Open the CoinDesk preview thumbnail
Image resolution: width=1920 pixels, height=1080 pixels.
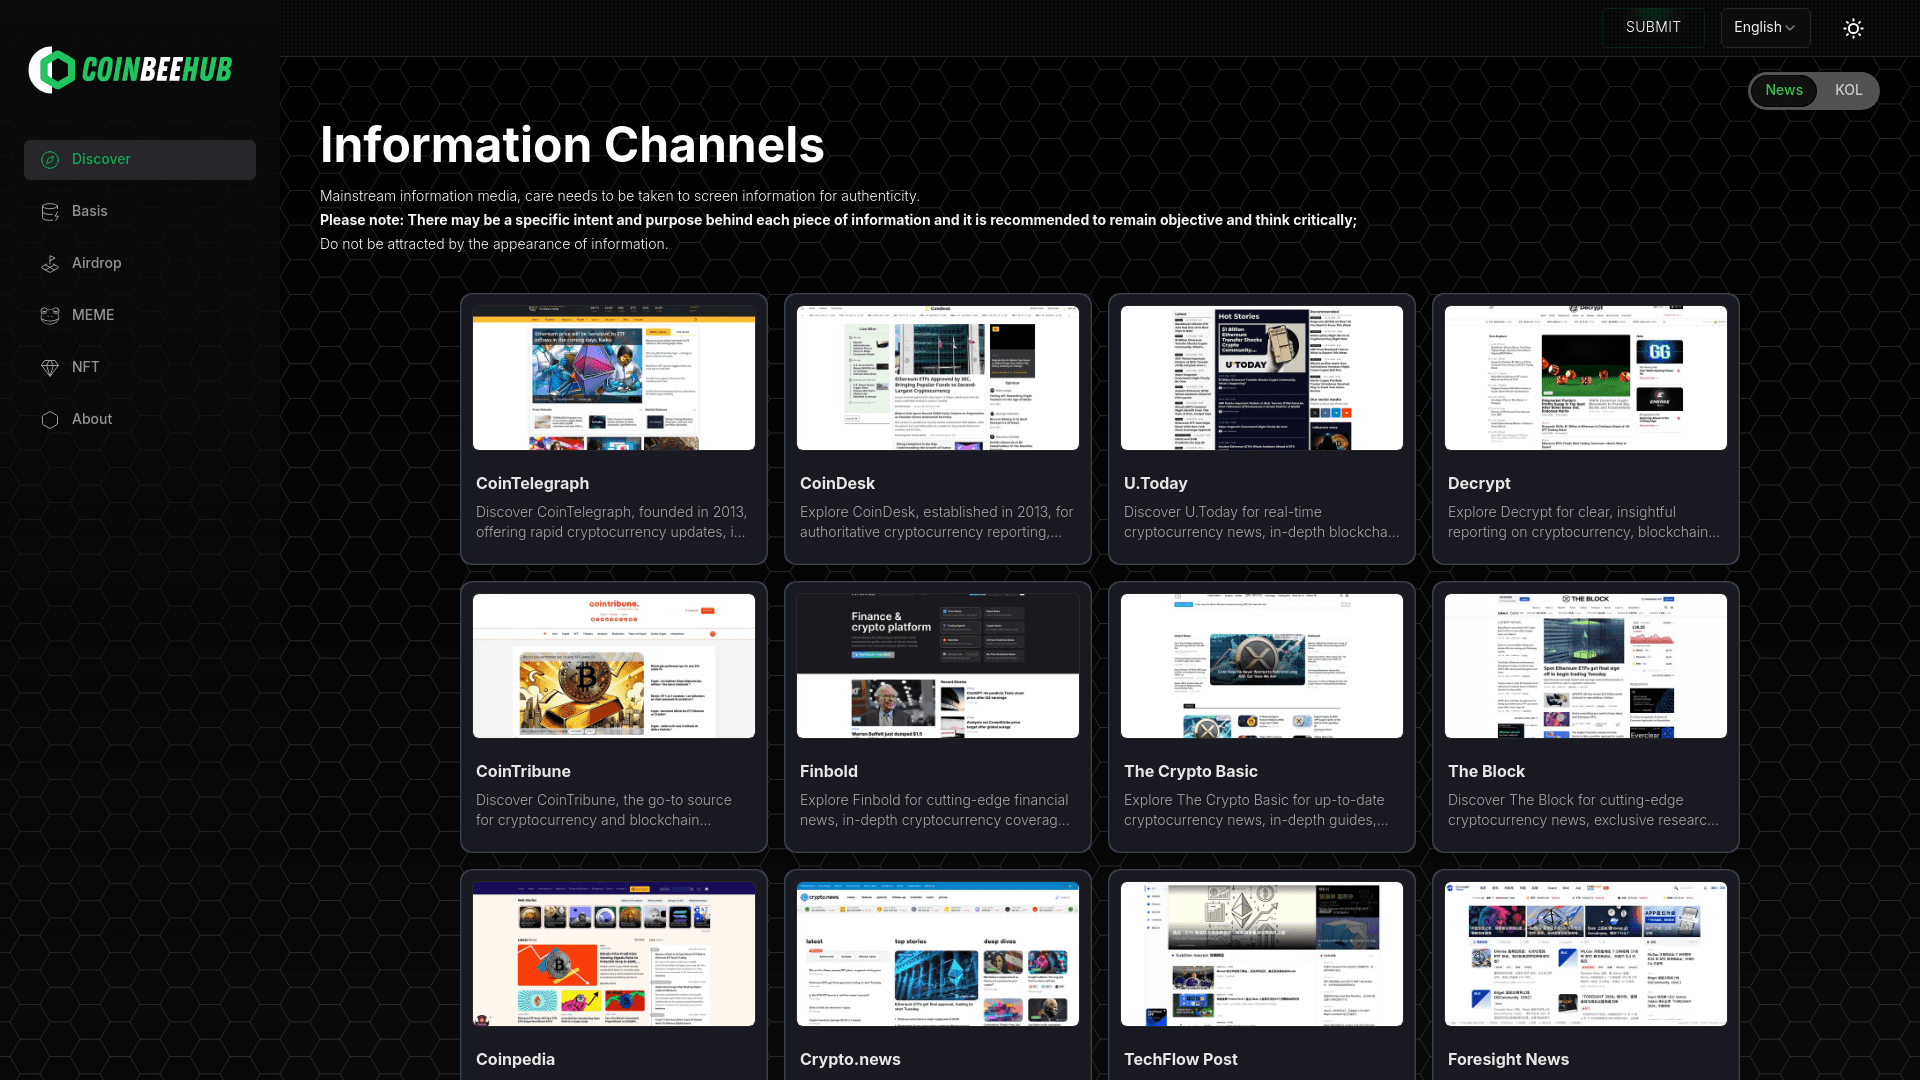[938, 378]
